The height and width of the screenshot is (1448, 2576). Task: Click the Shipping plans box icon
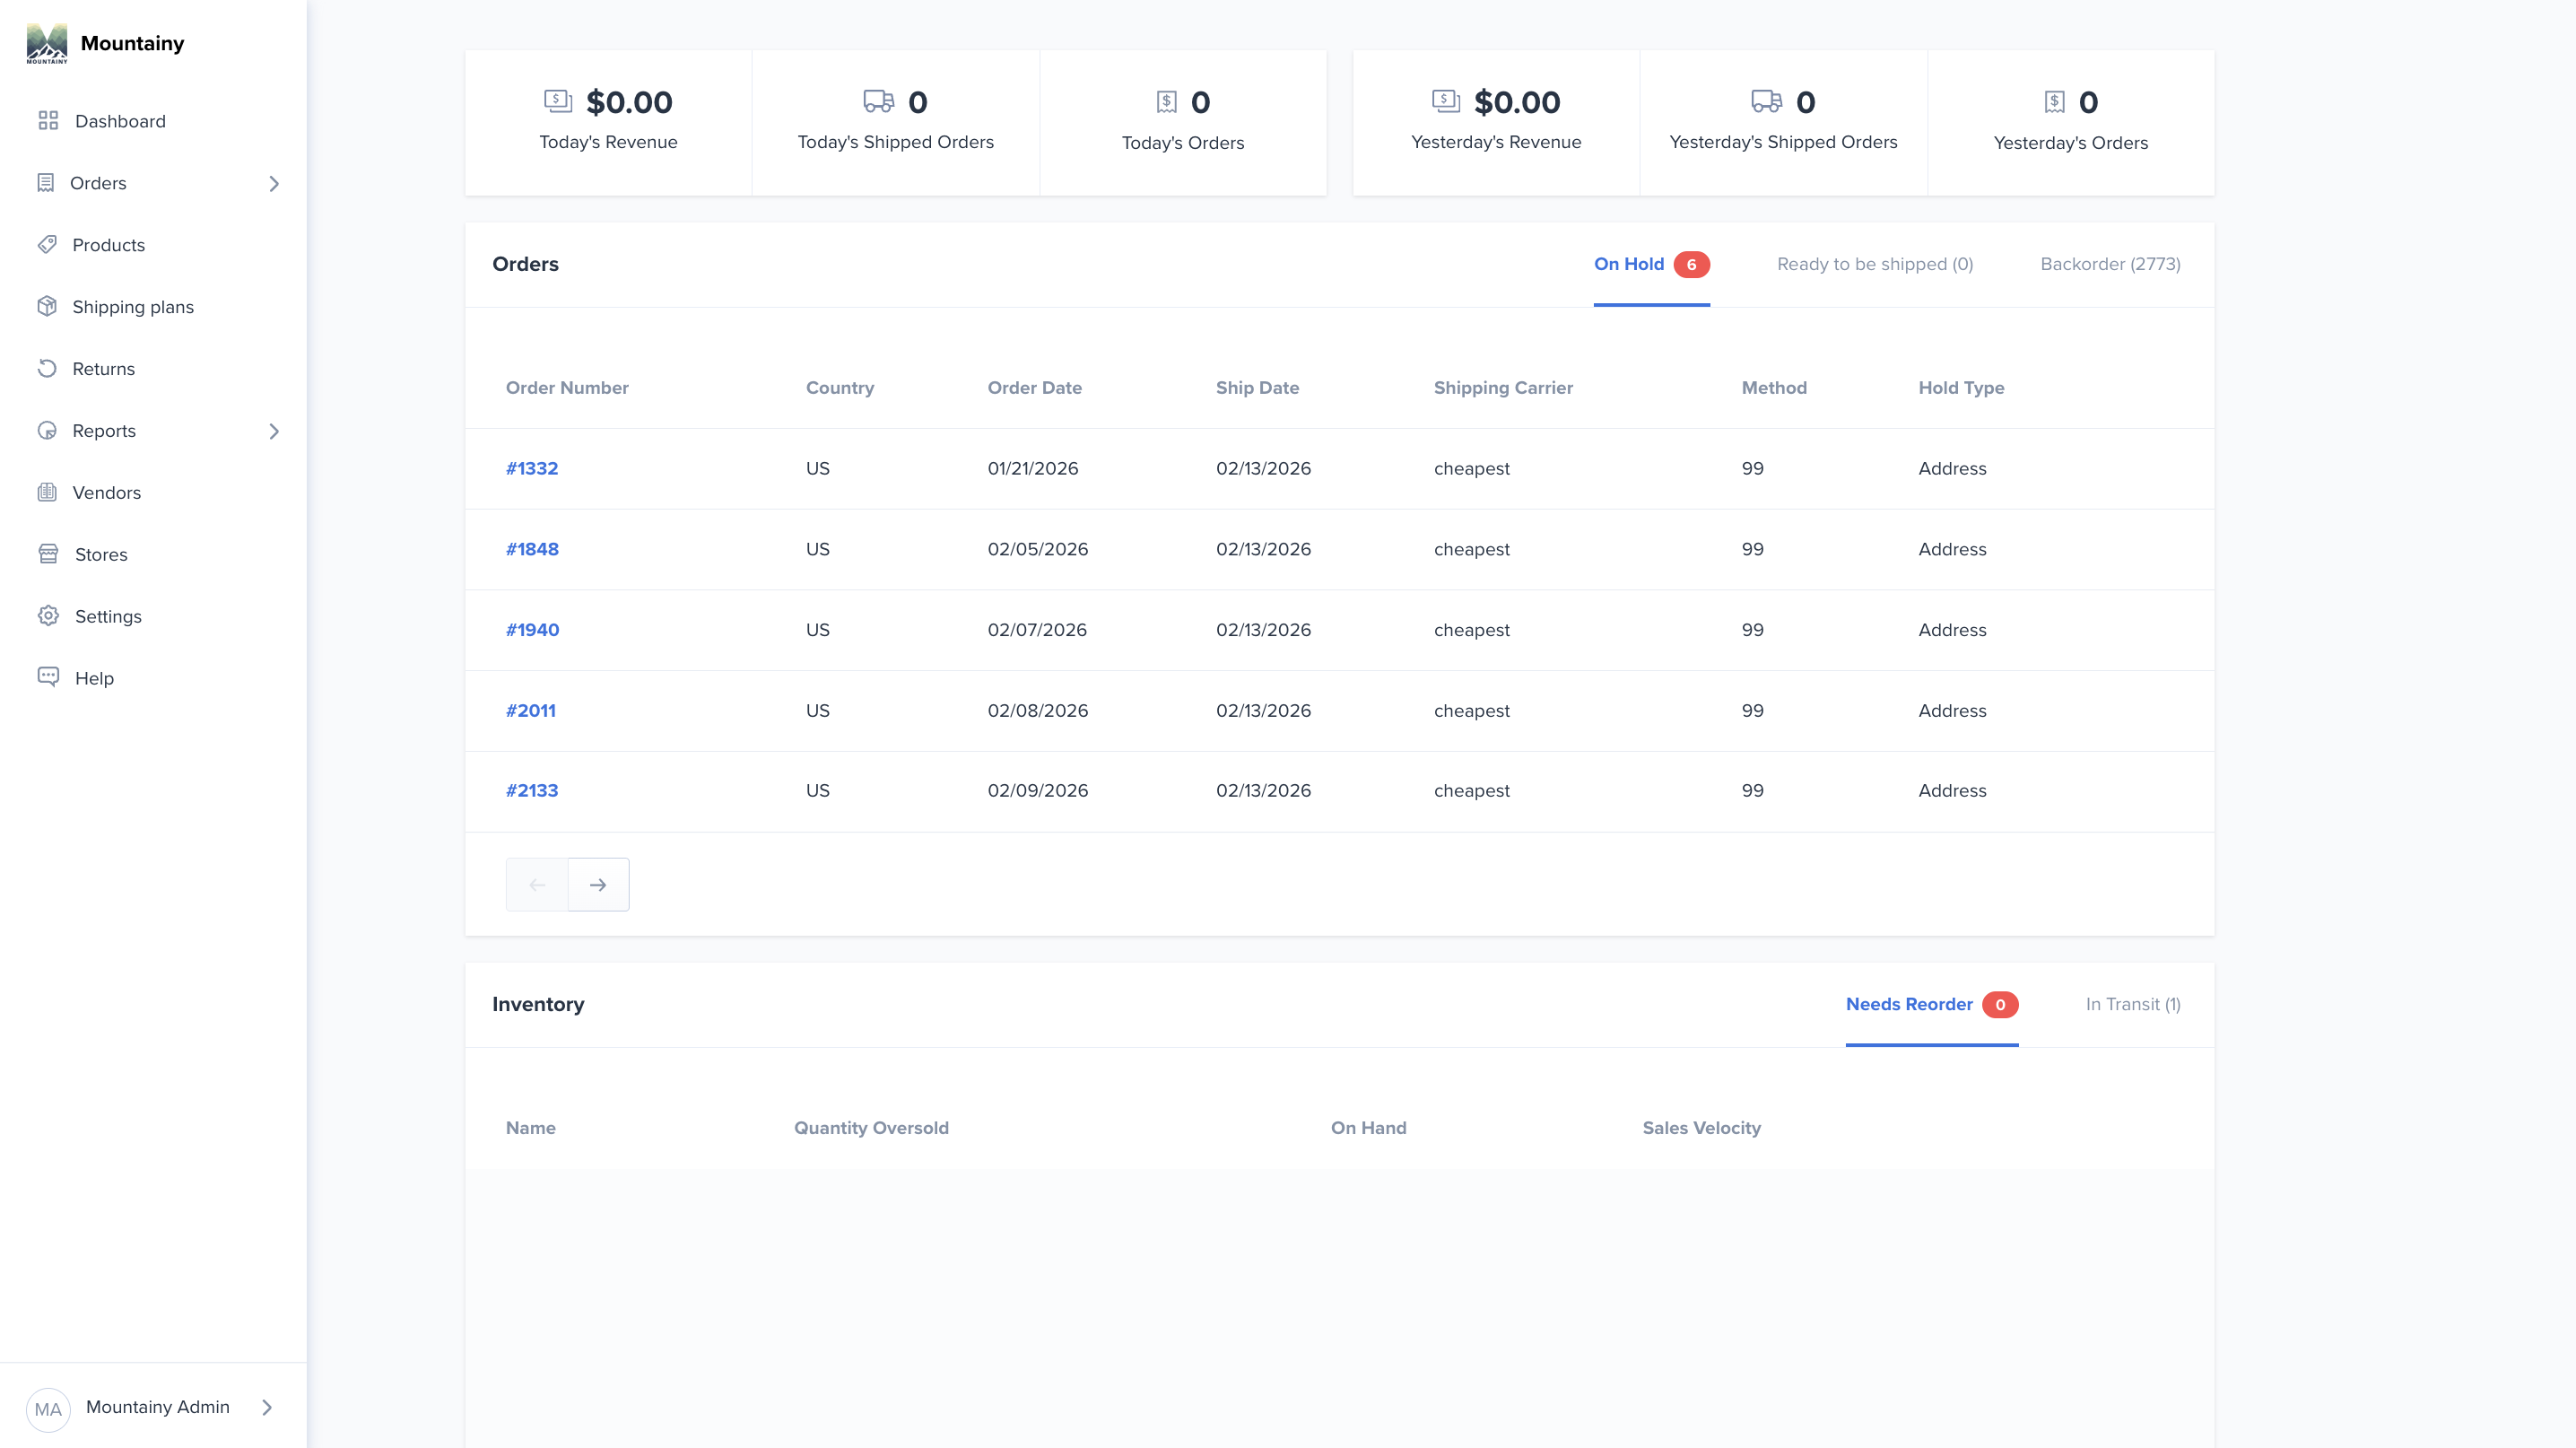(47, 307)
